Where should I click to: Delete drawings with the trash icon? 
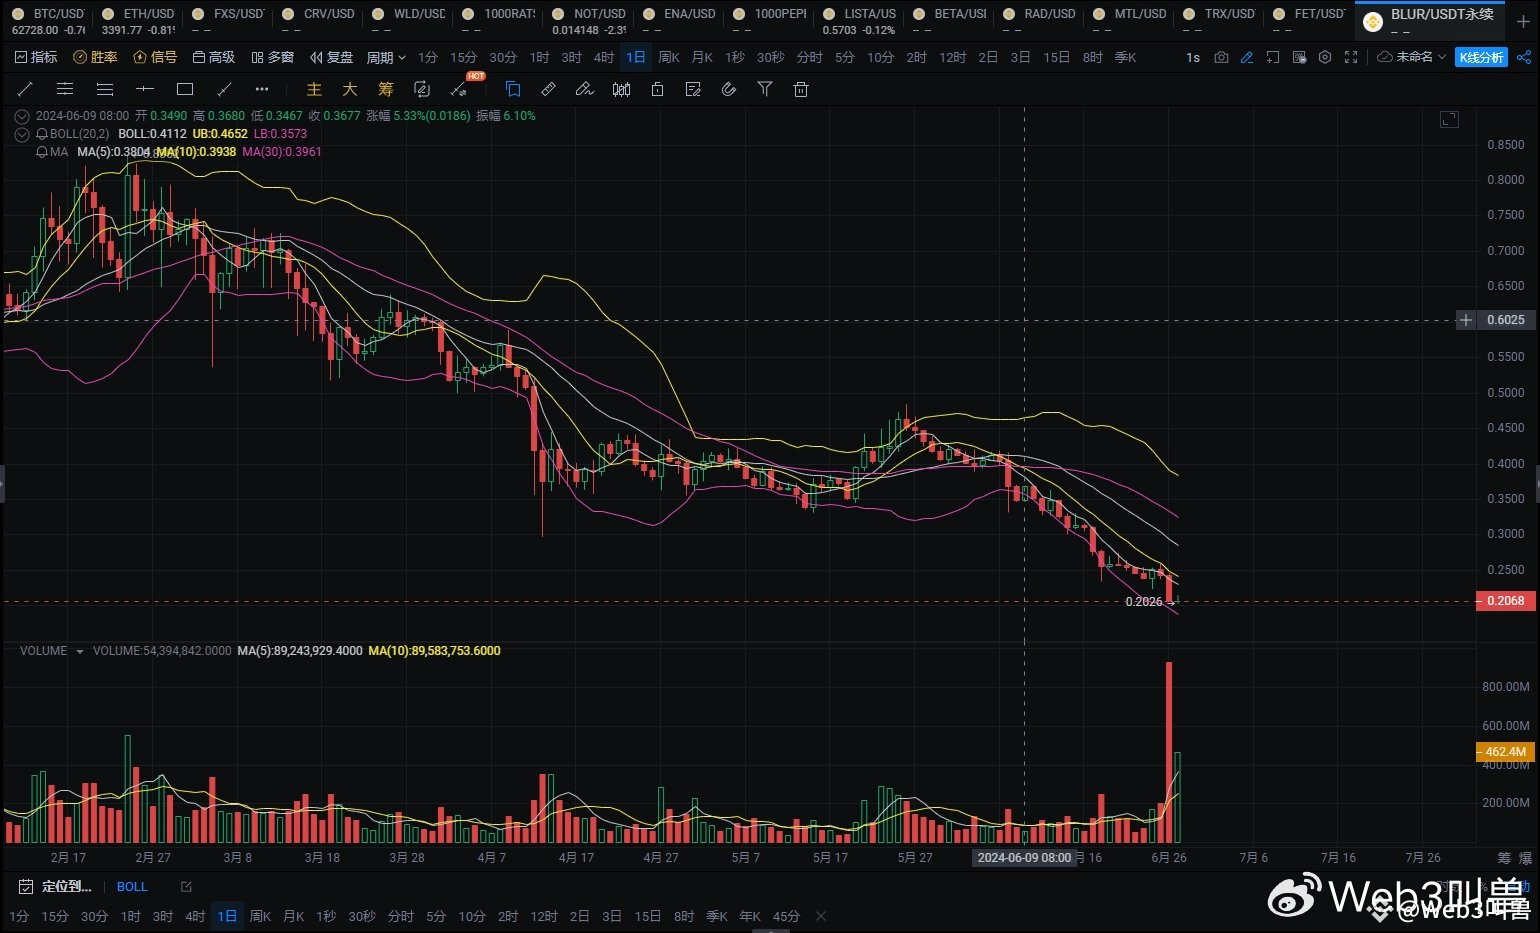(801, 89)
